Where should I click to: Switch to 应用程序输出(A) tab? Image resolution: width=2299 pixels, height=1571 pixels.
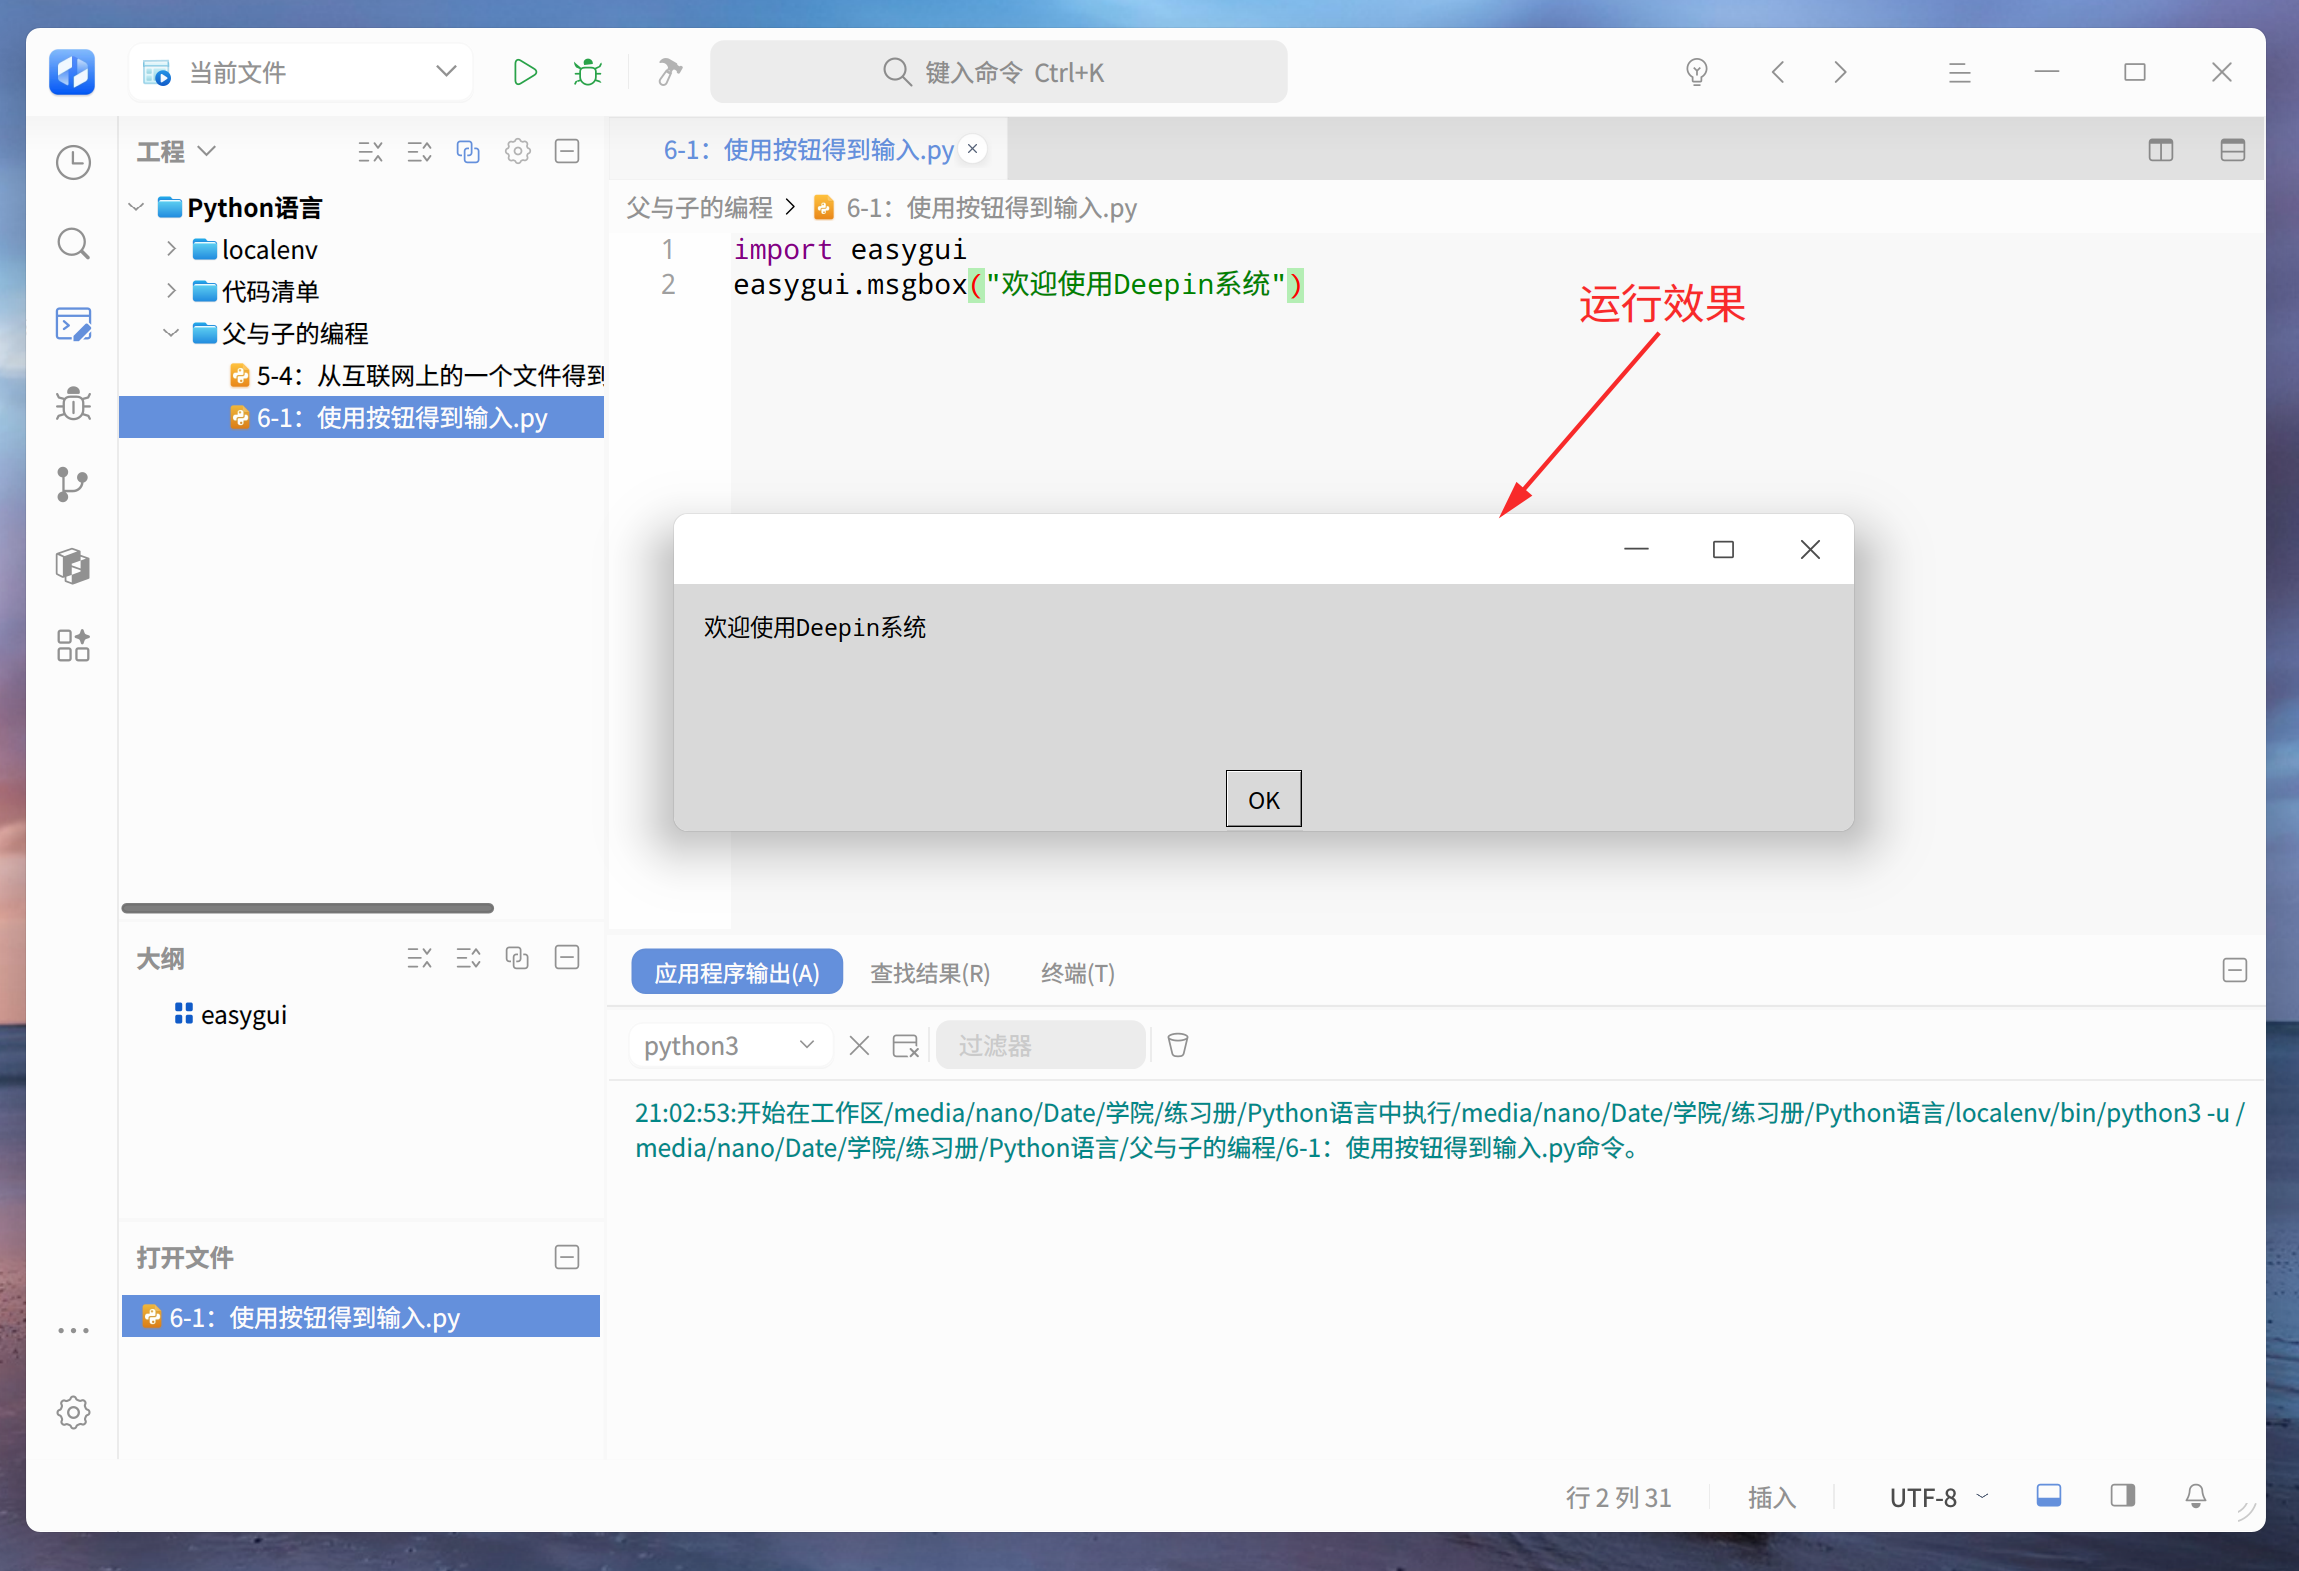[x=737, y=972]
